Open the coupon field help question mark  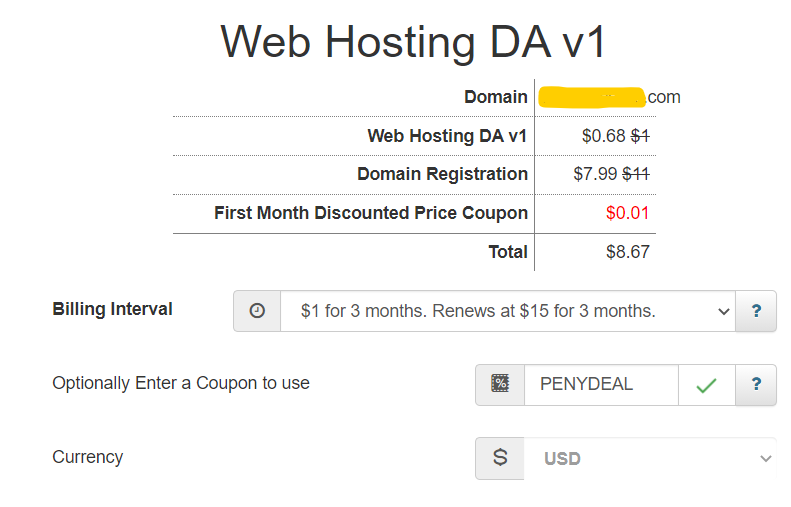pyautogui.click(x=756, y=384)
